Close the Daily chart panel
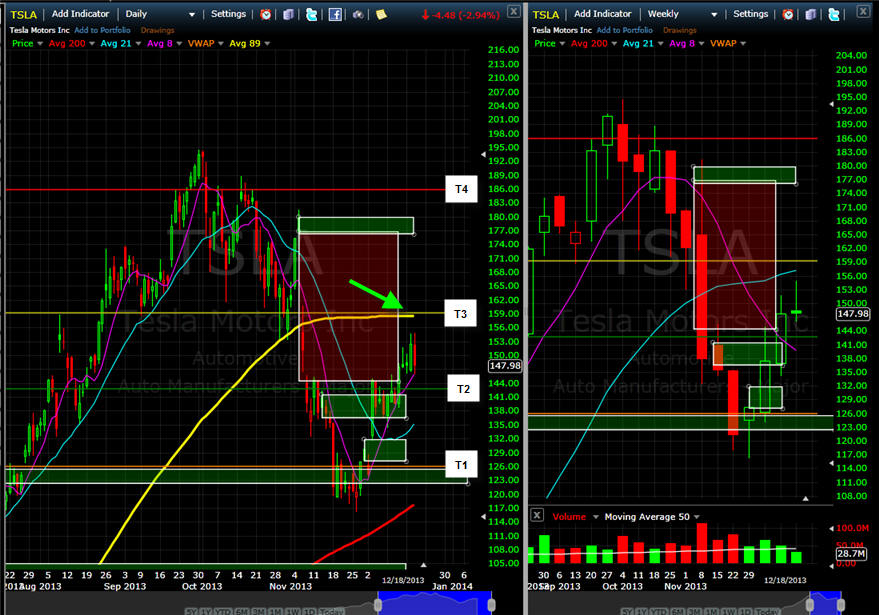879x615 pixels. coord(513,11)
